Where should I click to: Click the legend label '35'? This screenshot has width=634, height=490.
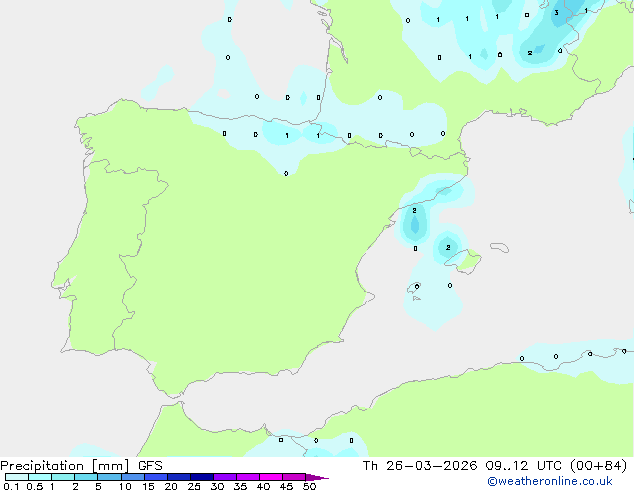pos(240,486)
